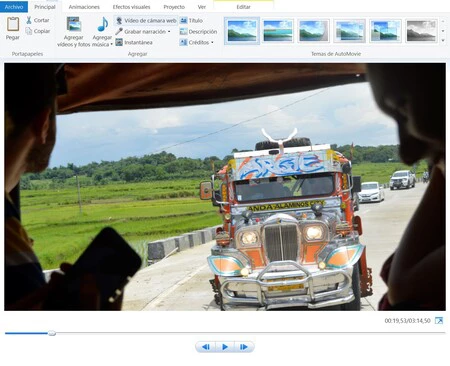Add a Título to the movie

point(191,21)
